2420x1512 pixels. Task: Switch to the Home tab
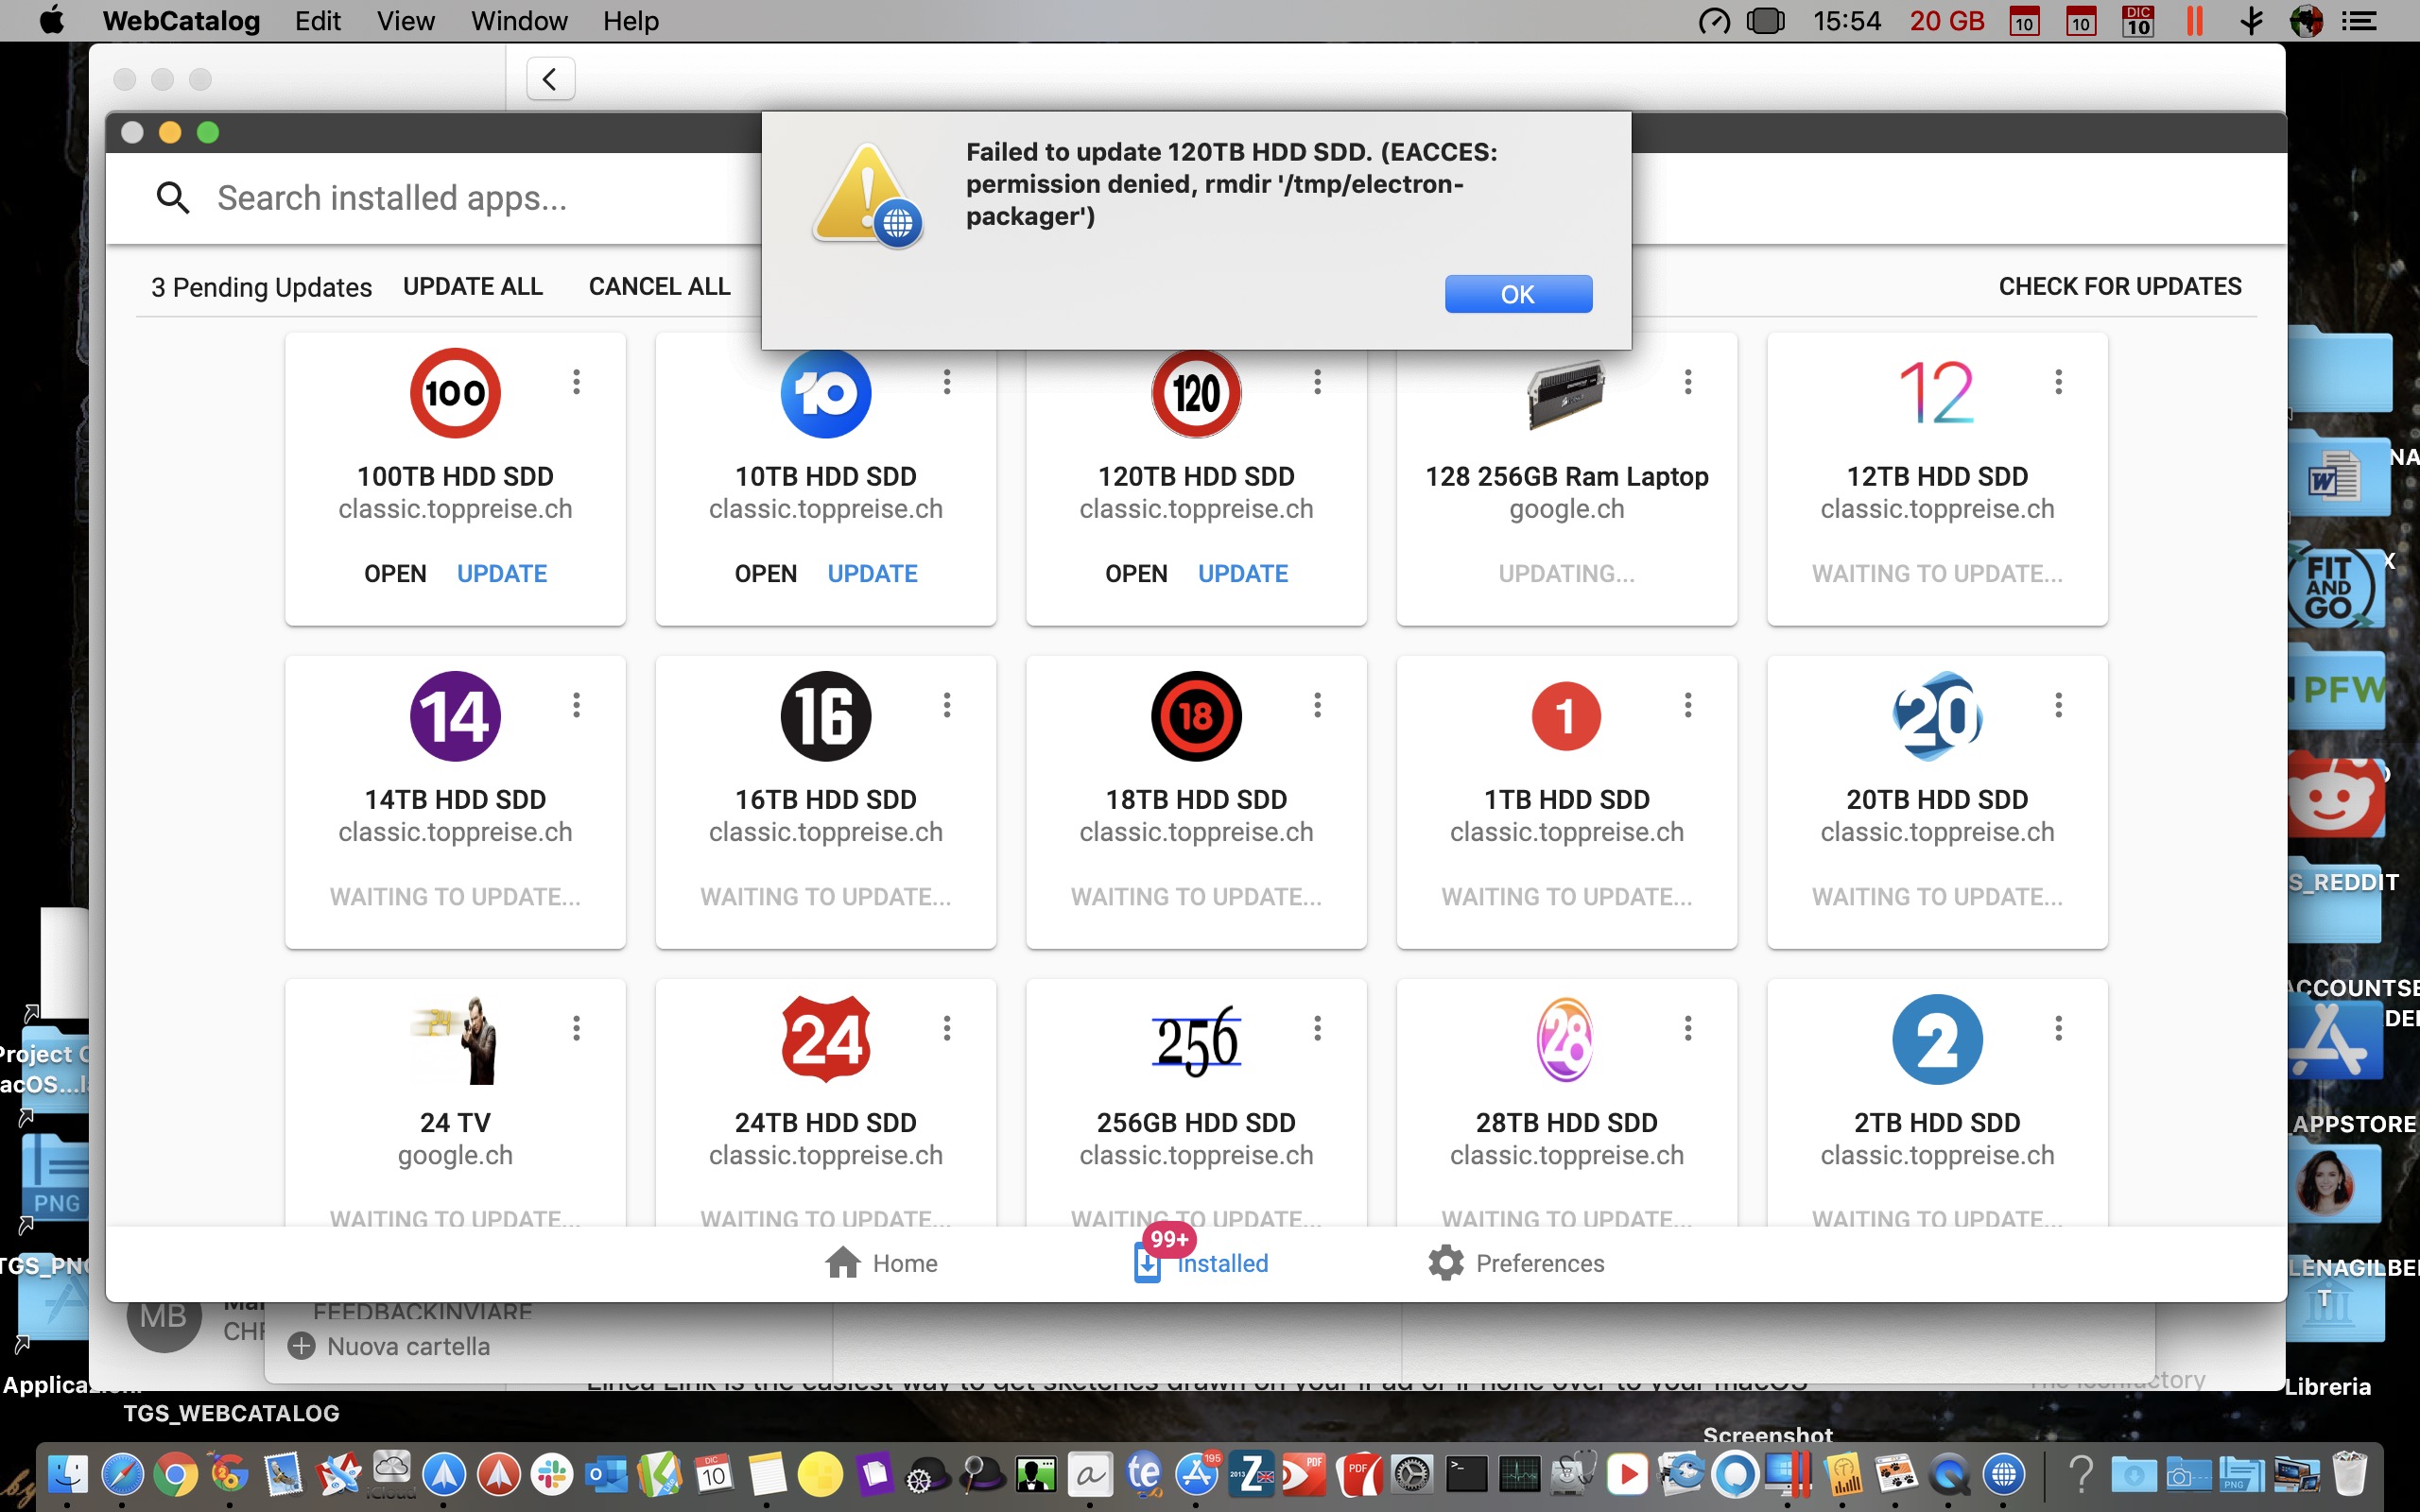(x=881, y=1263)
